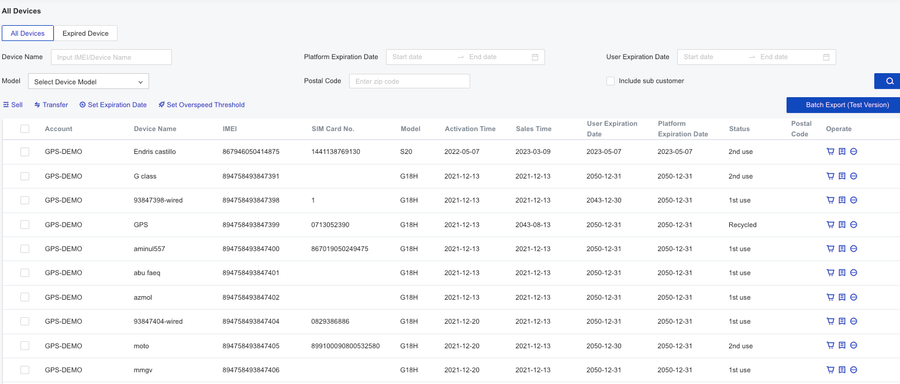The height and width of the screenshot is (384, 900).
Task: Open Platform Expiration Date calendar icon
Action: tap(535, 57)
